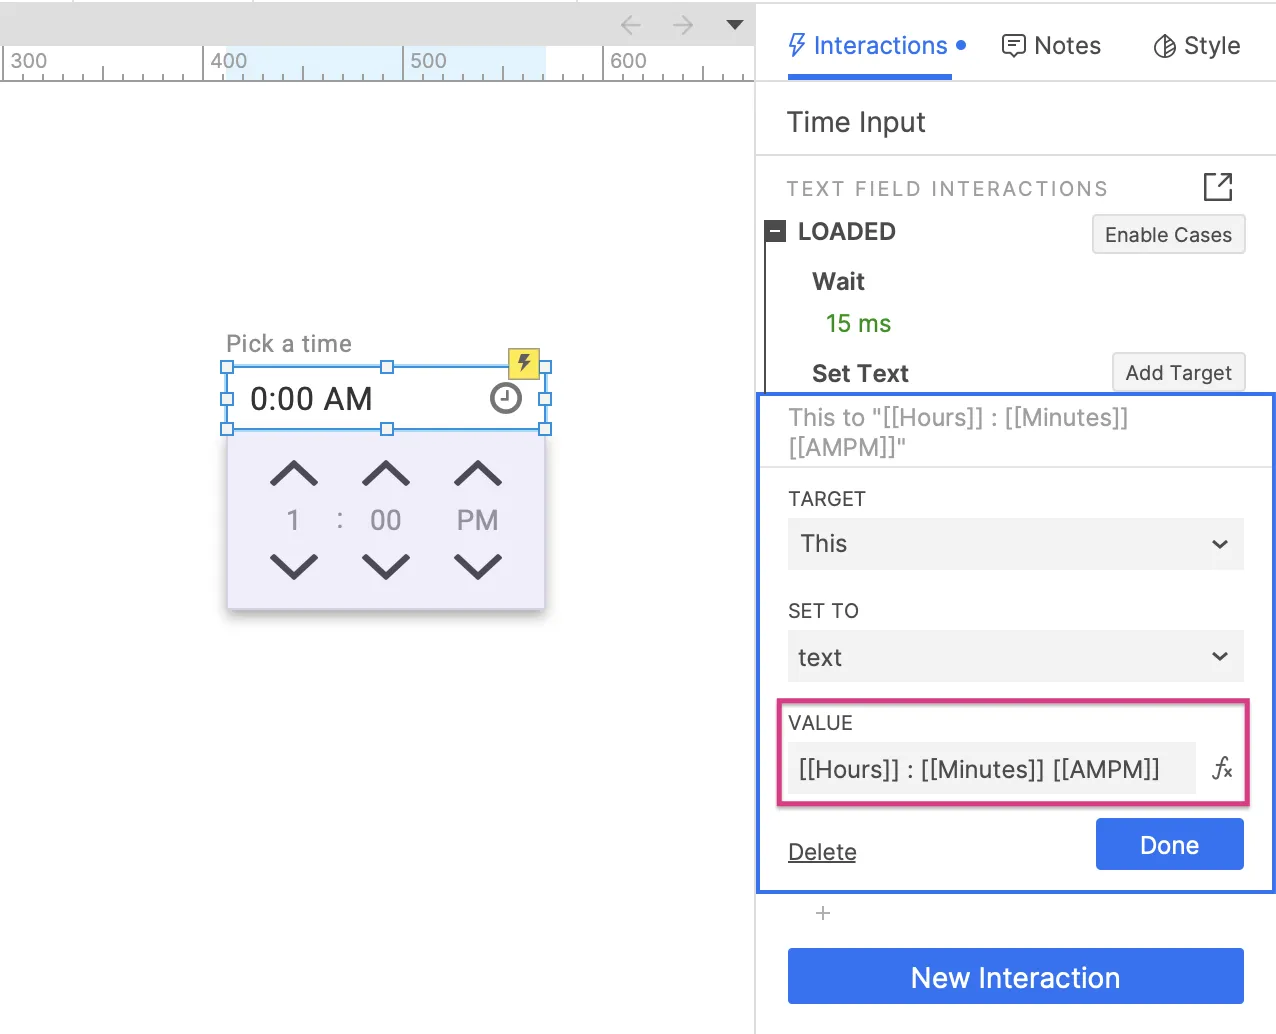Click the forward arrow above the ruler
The image size is (1276, 1034).
(683, 25)
